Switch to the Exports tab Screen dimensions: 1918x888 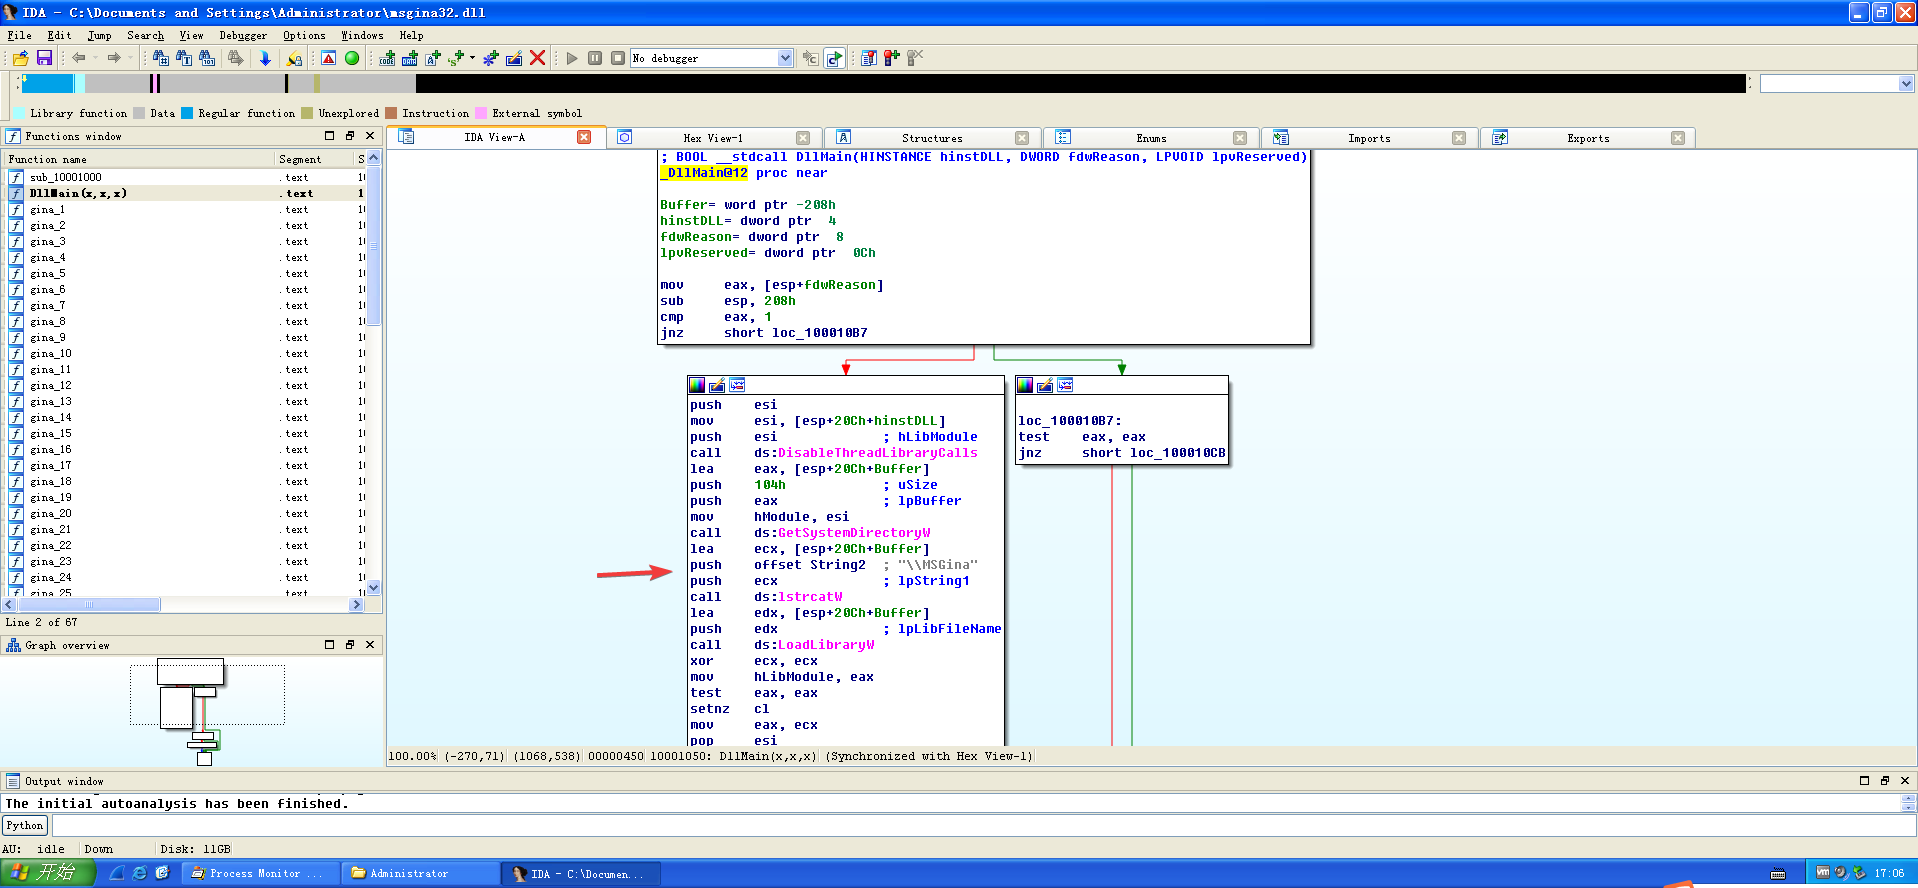pos(1588,138)
